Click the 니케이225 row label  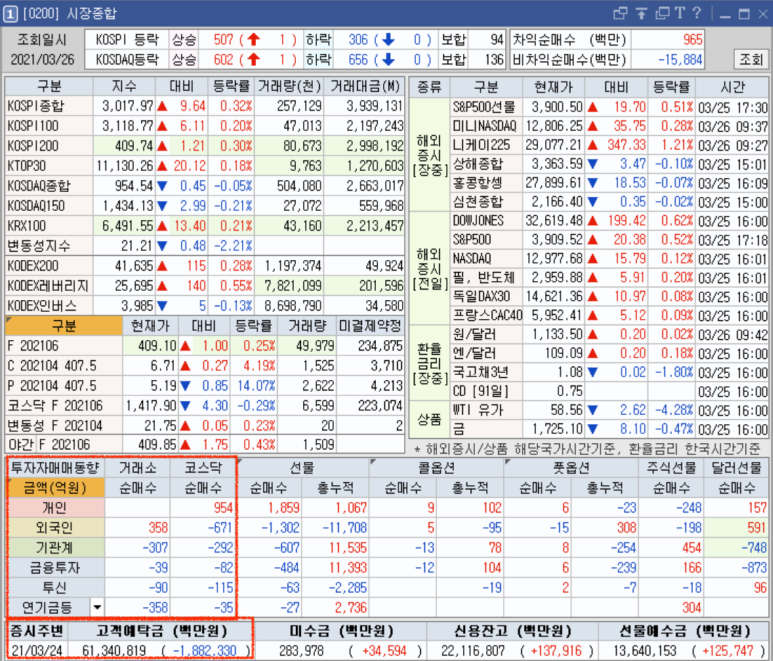coord(486,145)
